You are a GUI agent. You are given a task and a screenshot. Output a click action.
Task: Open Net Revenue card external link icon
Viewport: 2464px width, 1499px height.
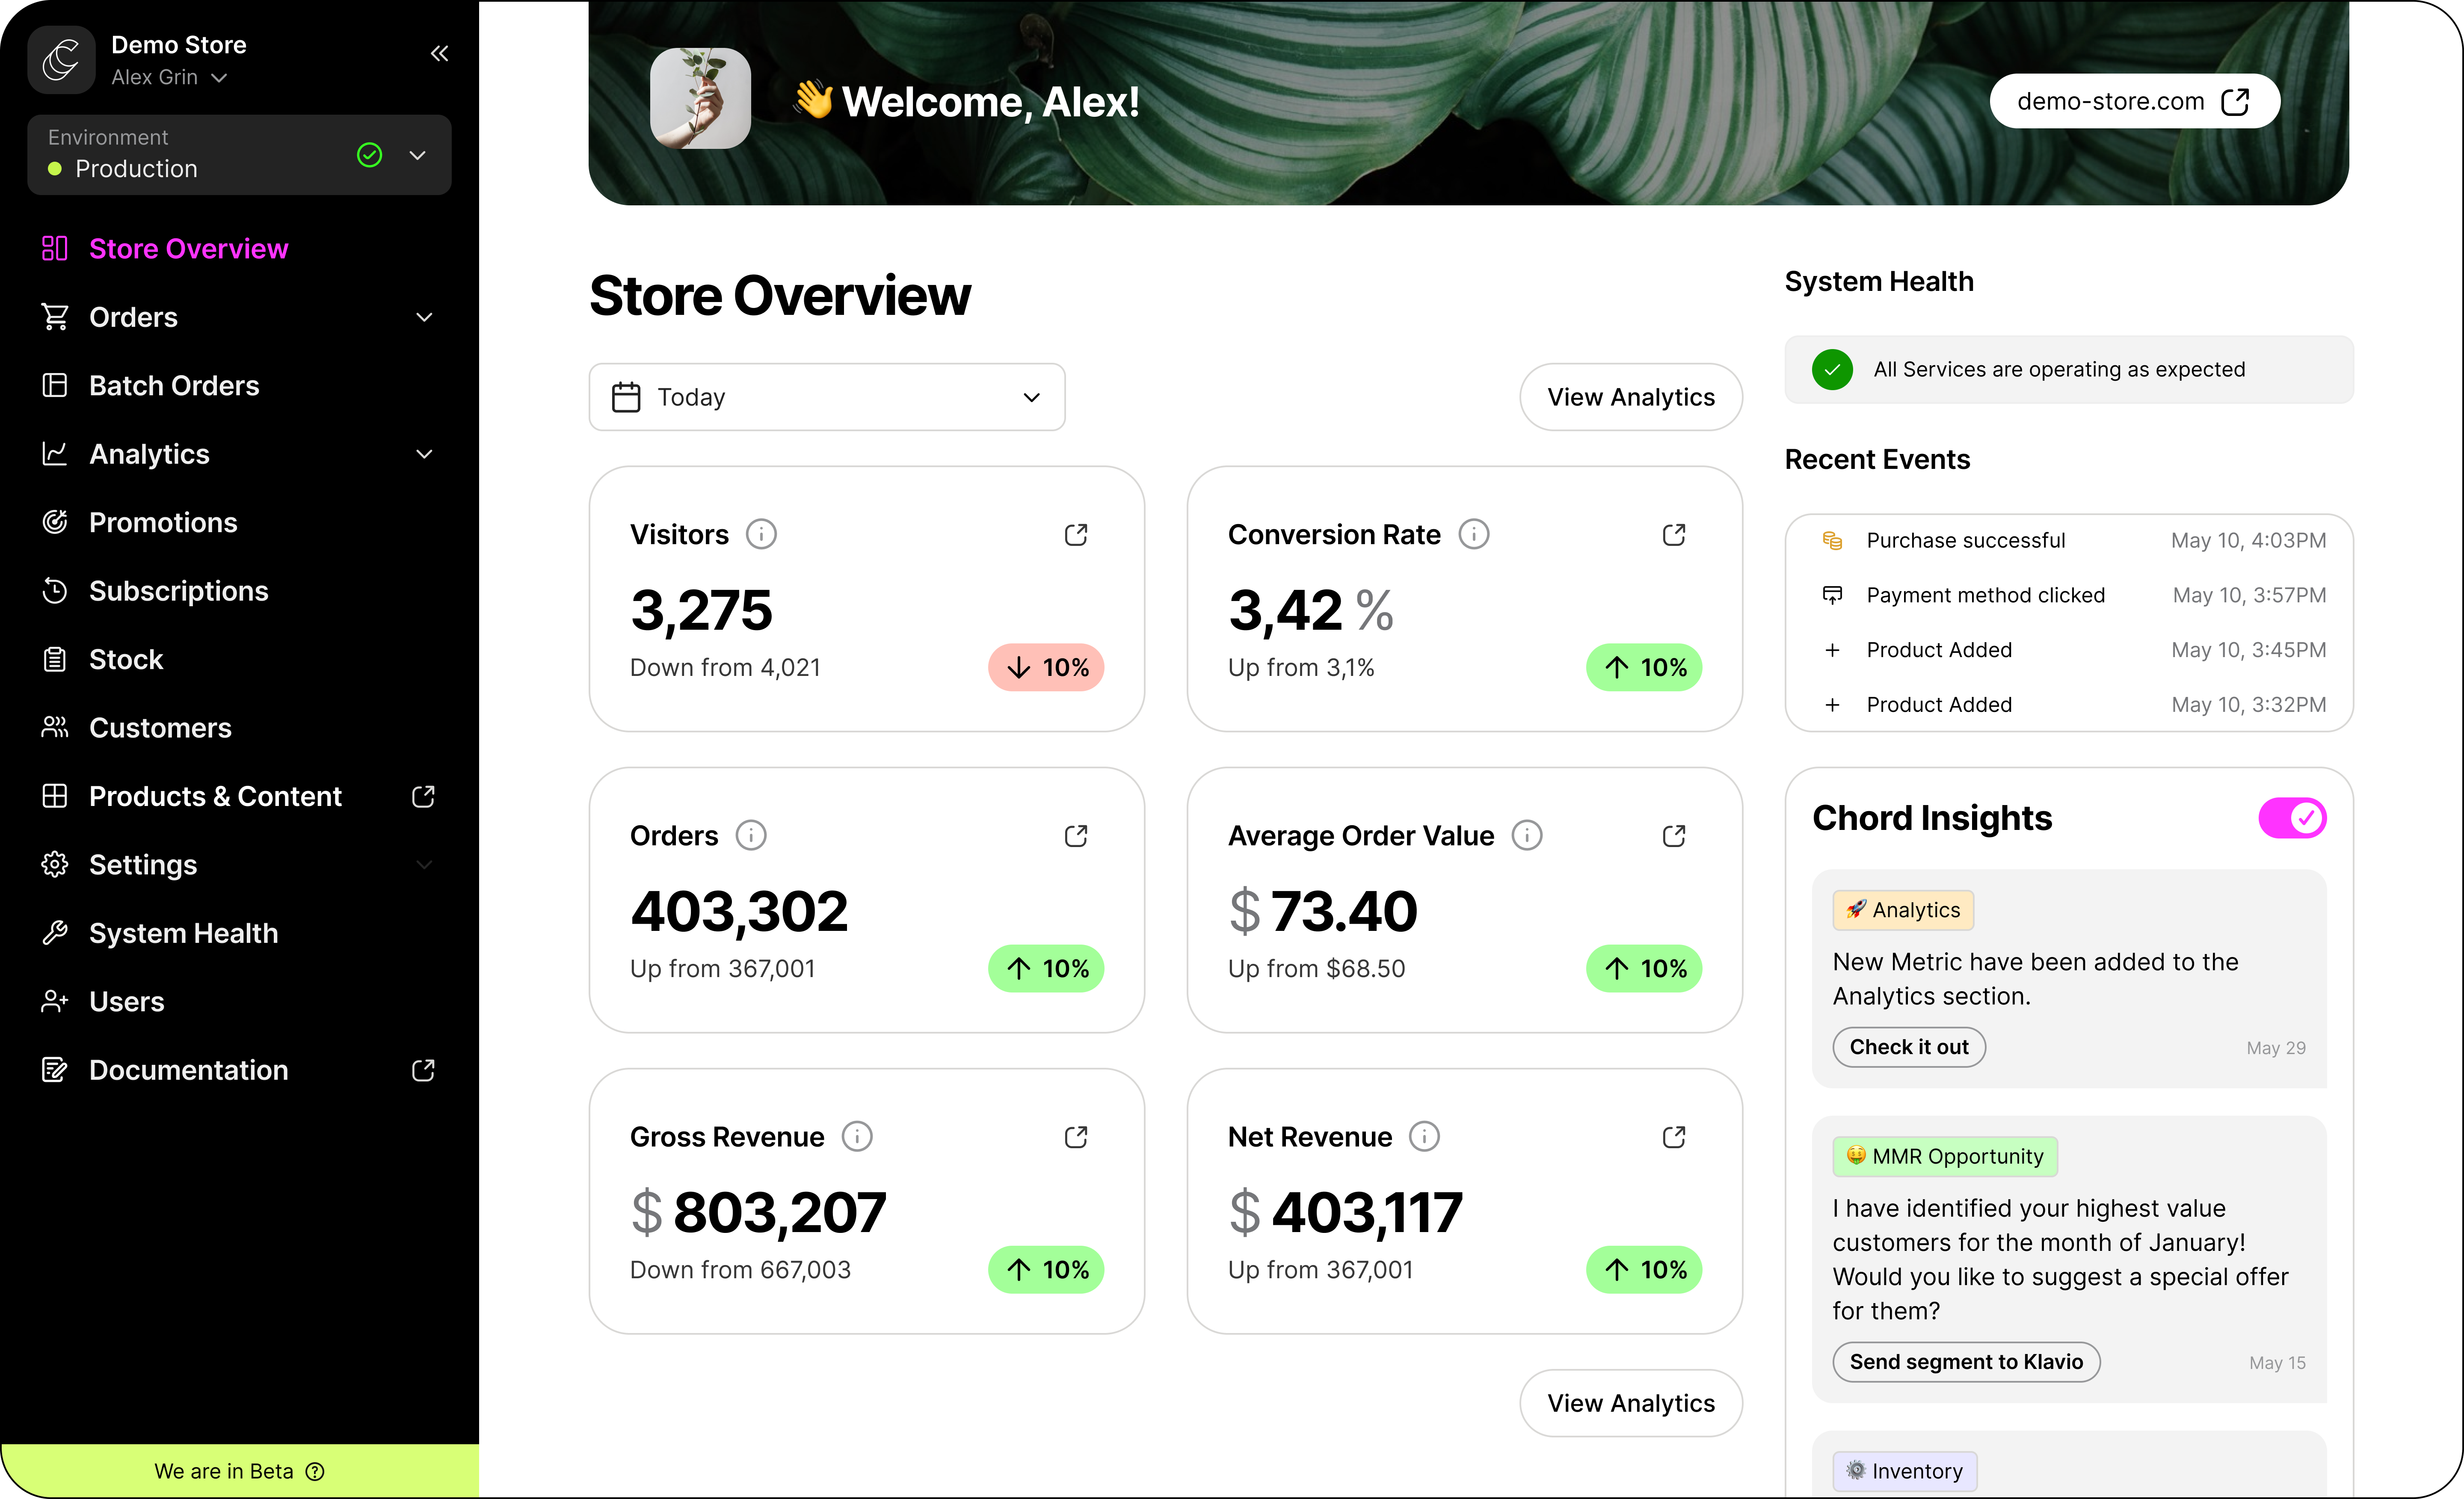(x=1674, y=1137)
